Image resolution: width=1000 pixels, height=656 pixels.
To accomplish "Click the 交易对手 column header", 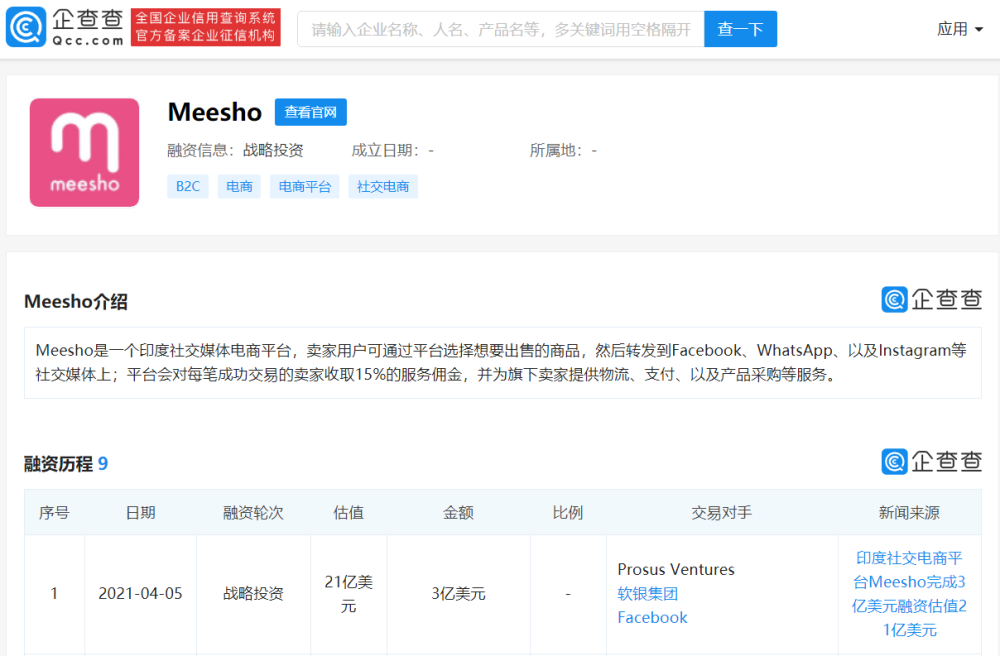I will click(722, 513).
